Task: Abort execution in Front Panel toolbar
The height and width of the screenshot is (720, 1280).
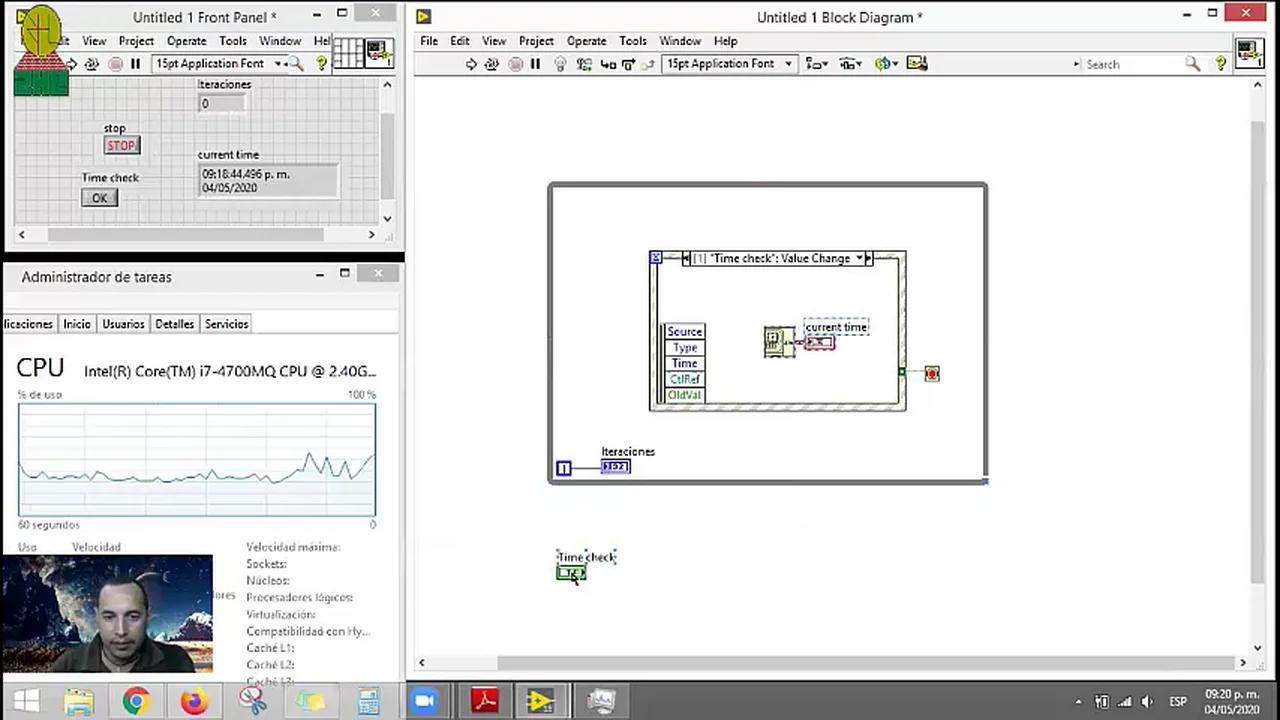Action: coord(115,64)
